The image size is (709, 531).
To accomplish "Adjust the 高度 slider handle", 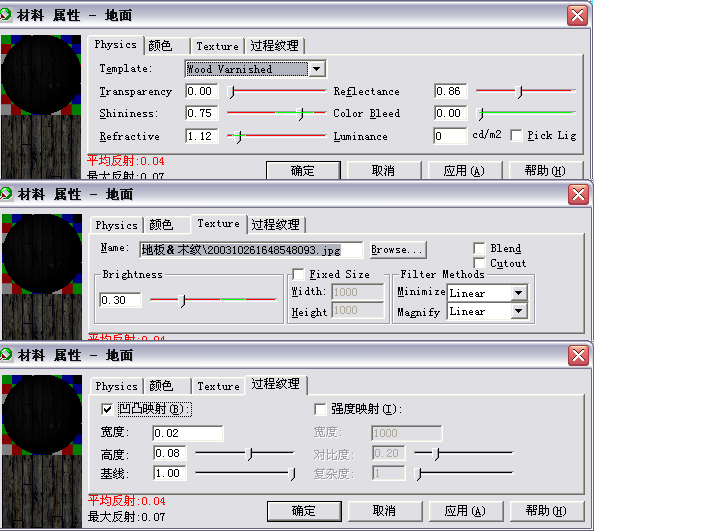I will (x=250, y=453).
